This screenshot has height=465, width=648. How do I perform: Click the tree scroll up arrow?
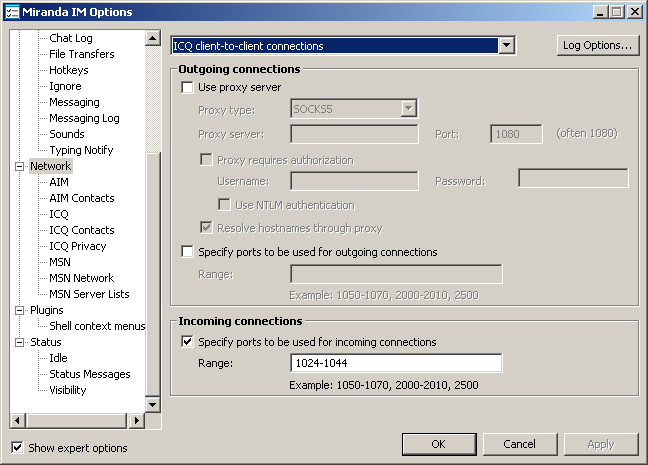pos(152,38)
